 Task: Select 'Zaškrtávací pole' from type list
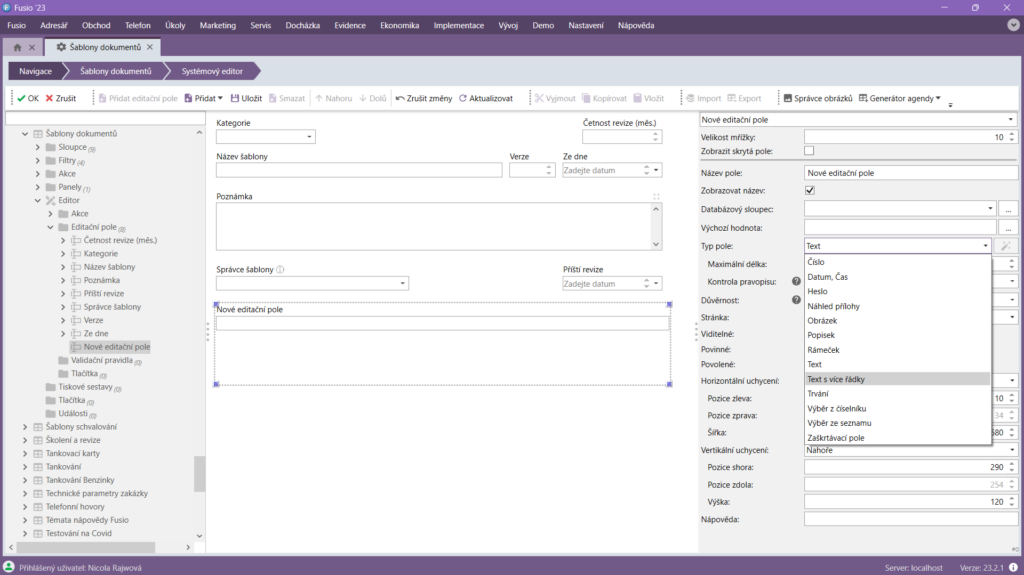click(836, 438)
